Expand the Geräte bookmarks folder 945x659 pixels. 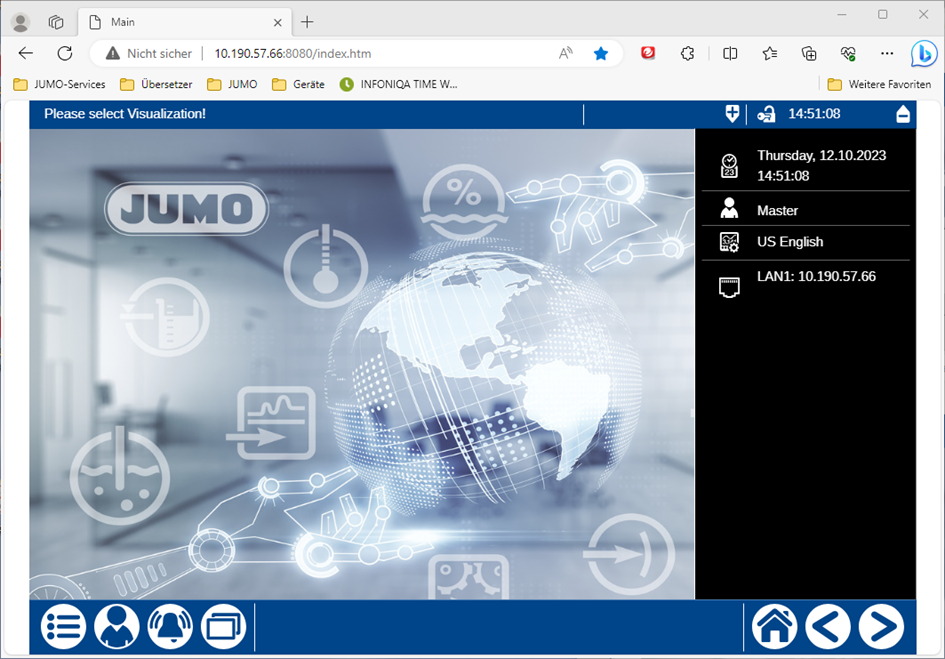point(298,85)
